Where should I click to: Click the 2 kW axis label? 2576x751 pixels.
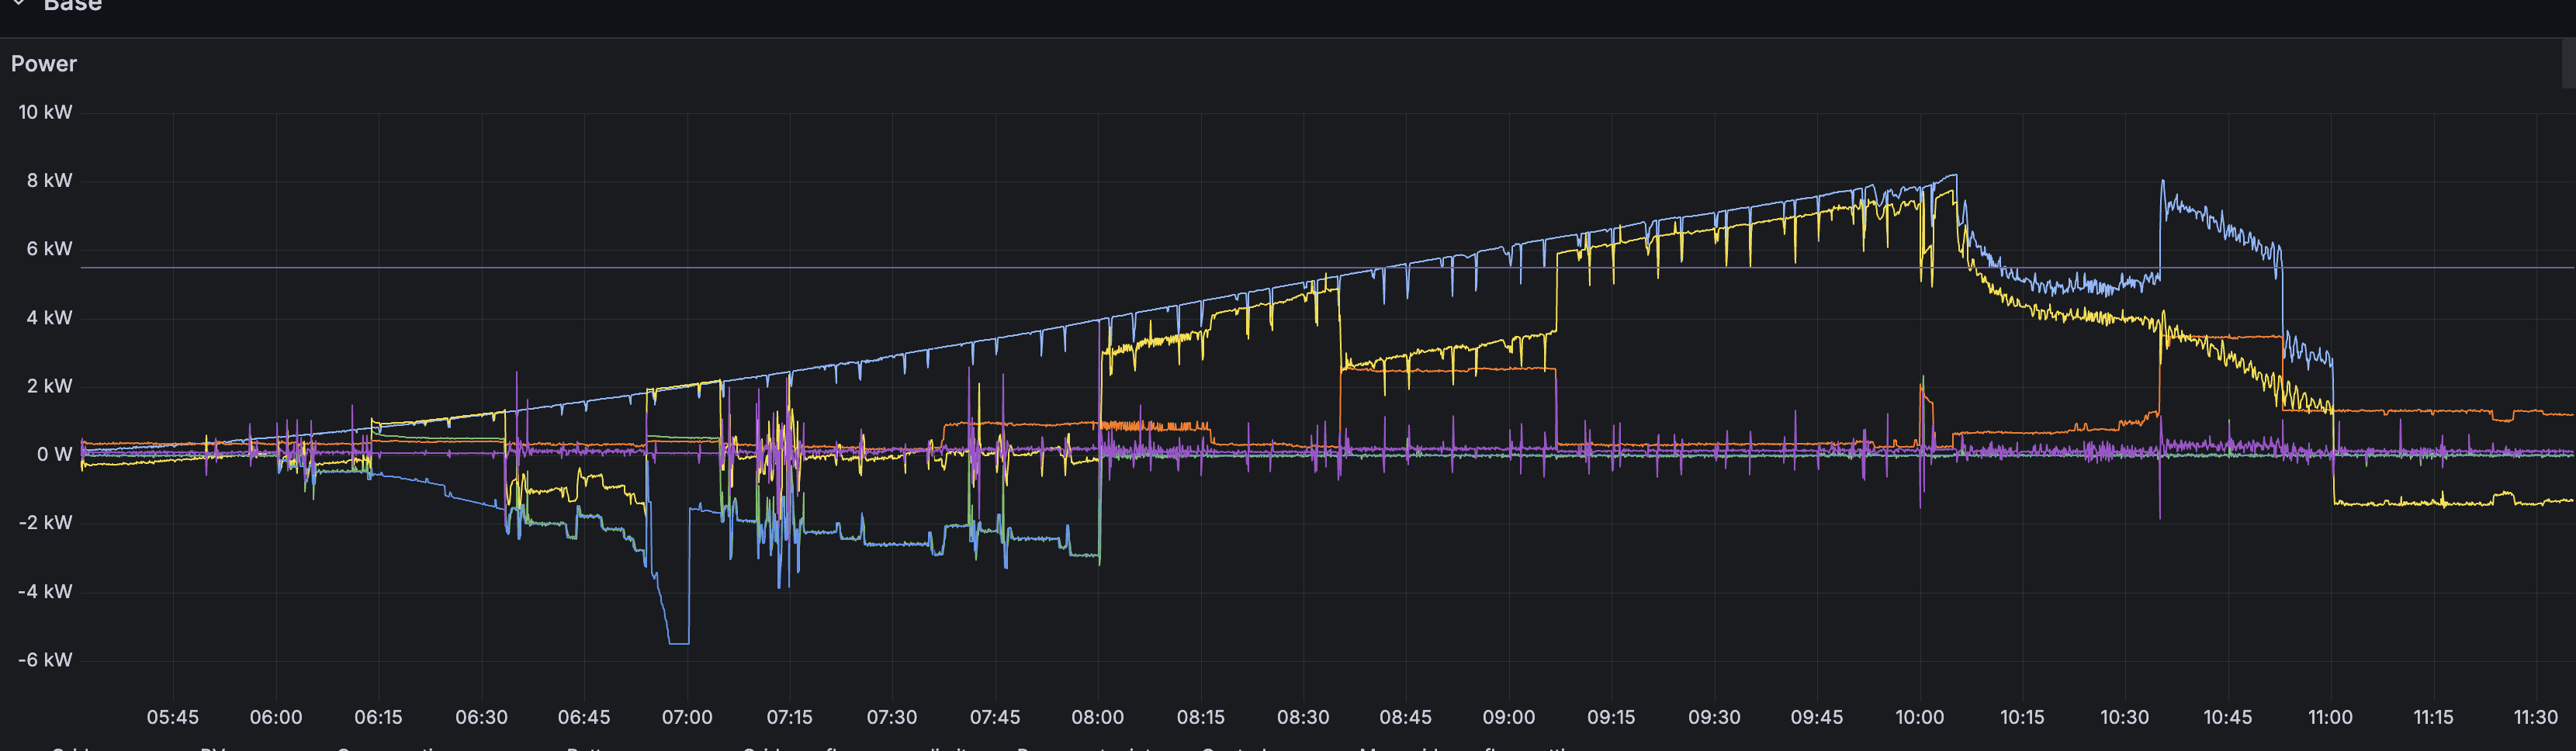[49, 386]
